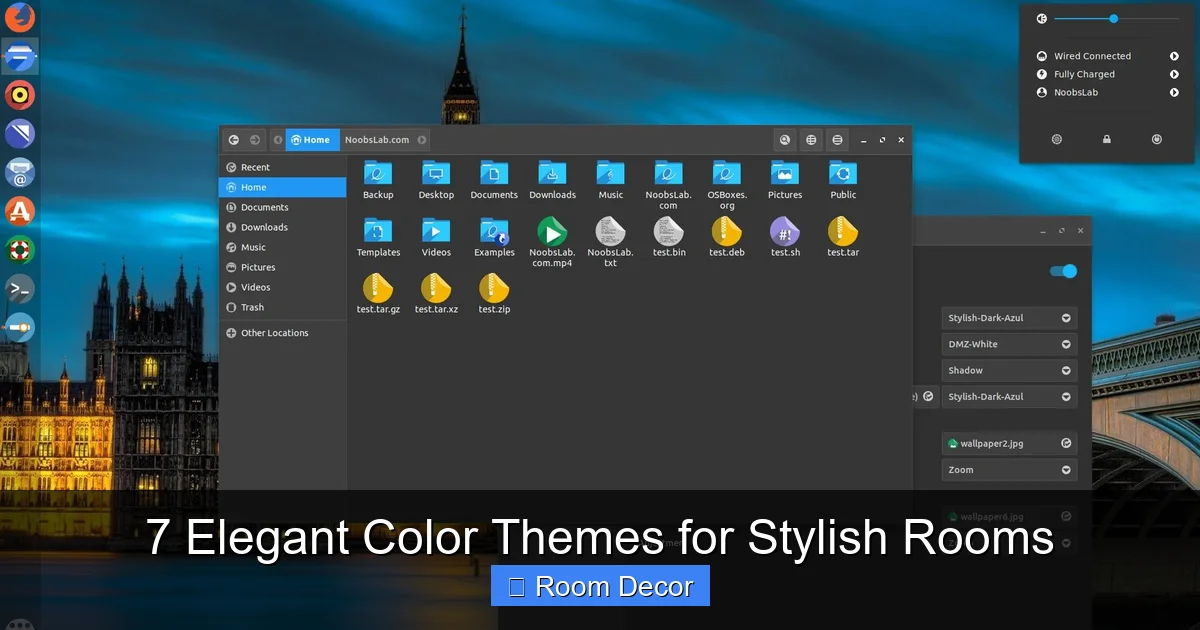Viewport: 1200px width, 630px height.
Task: Click the Wired Connected label
Action: (1092, 57)
